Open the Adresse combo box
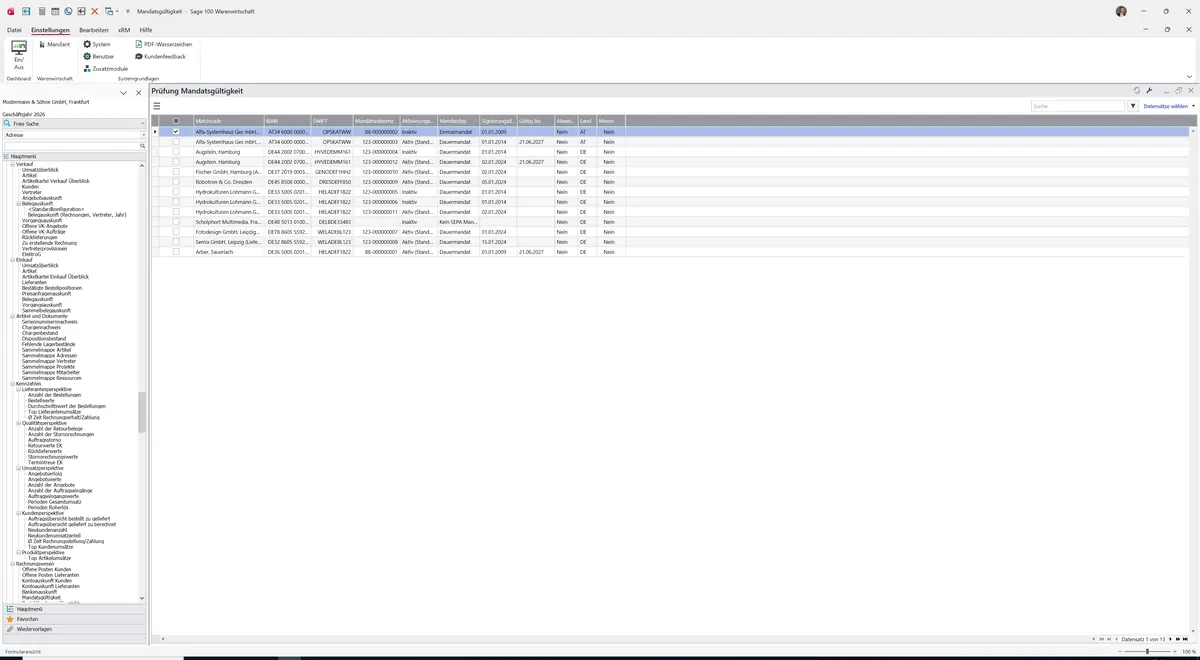This screenshot has width=1200, height=660. tap(73, 134)
